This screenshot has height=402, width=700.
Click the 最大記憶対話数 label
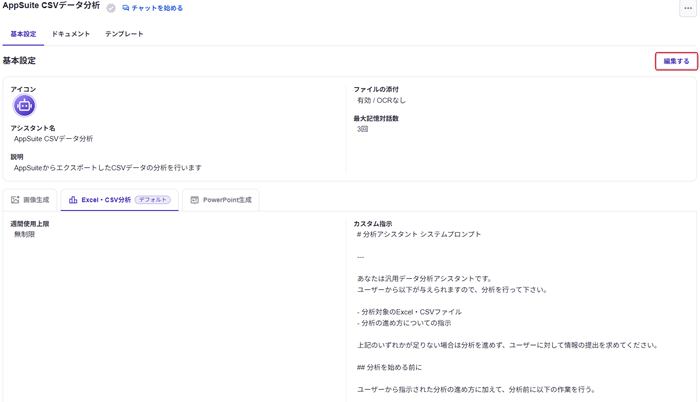376,118
